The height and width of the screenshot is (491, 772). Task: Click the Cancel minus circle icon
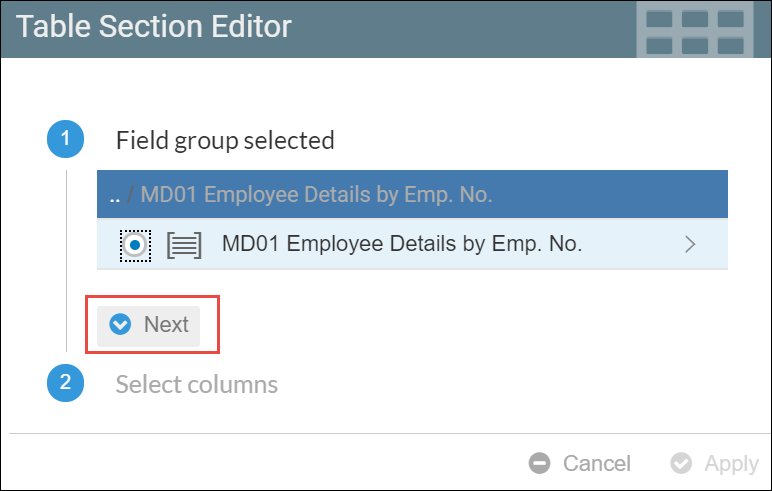[540, 463]
